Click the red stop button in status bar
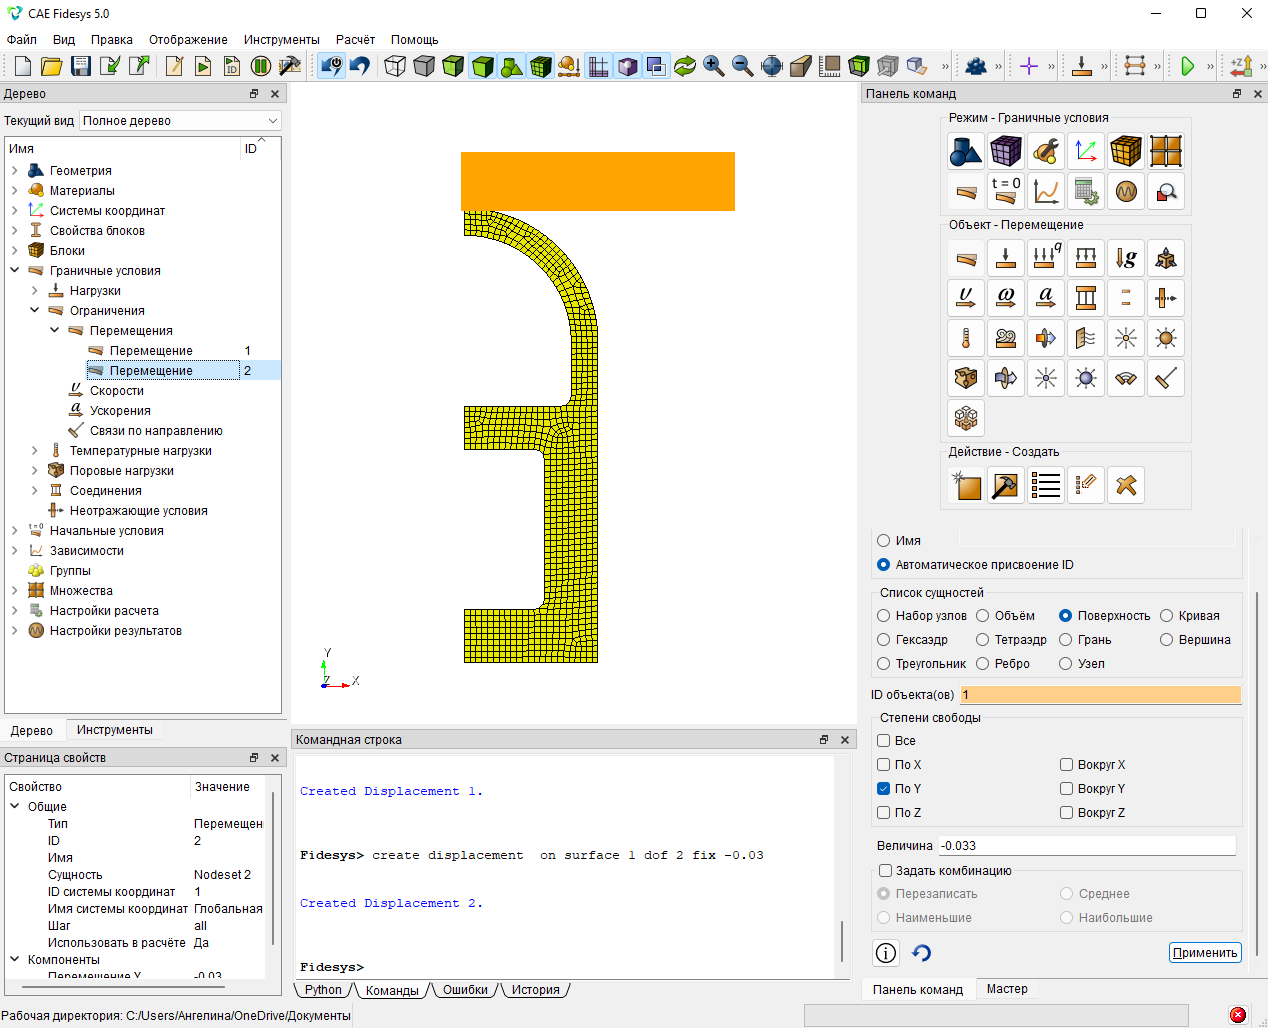Screen dimensions: 1268x1028 coord(1238,1015)
